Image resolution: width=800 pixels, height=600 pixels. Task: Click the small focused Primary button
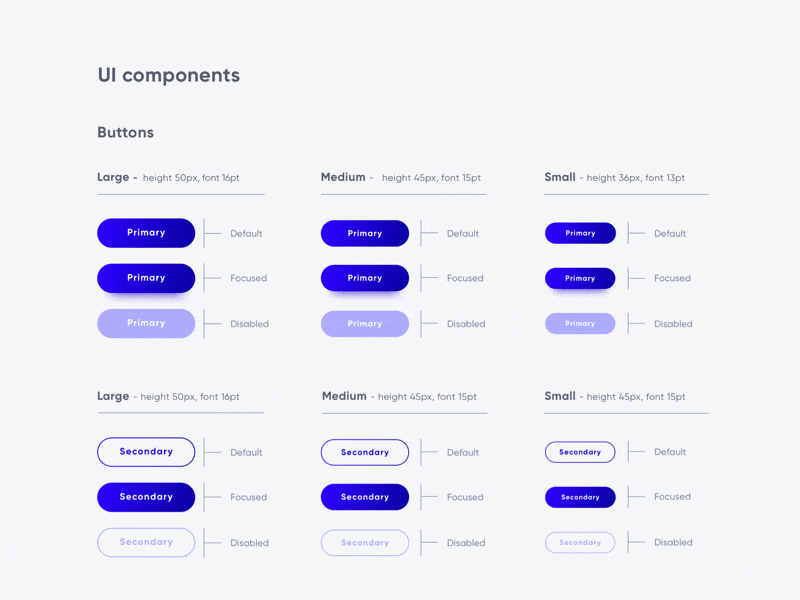click(x=580, y=278)
